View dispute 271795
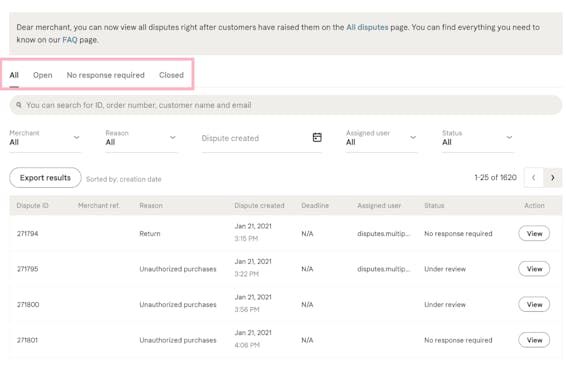 click(534, 269)
